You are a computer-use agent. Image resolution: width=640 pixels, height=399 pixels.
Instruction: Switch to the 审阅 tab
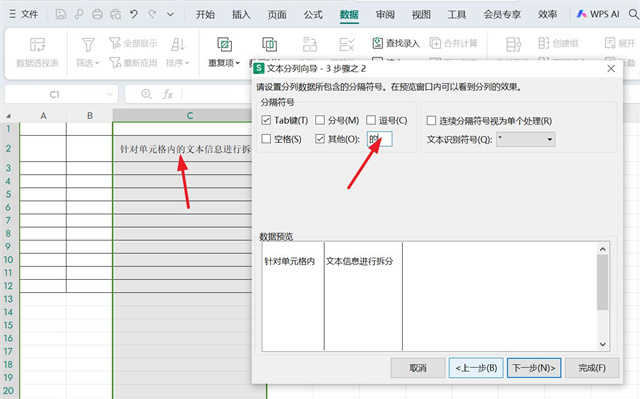(385, 15)
